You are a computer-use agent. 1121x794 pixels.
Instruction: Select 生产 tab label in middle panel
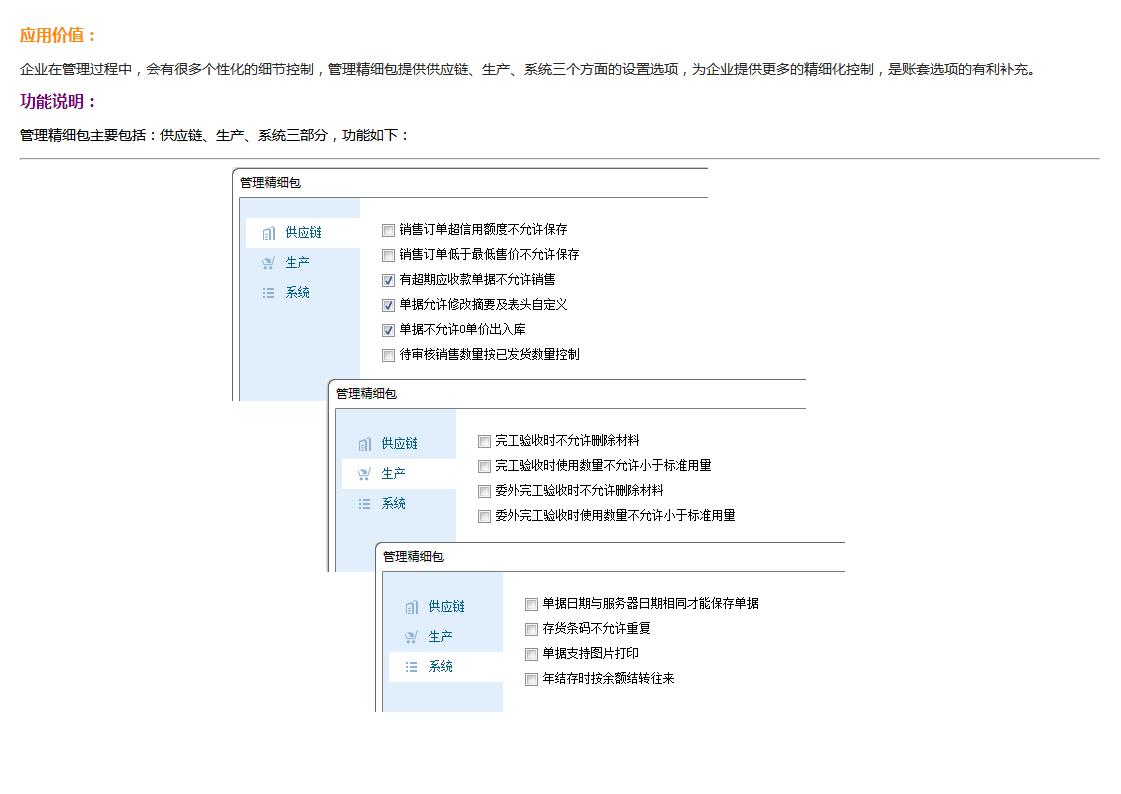pos(393,473)
